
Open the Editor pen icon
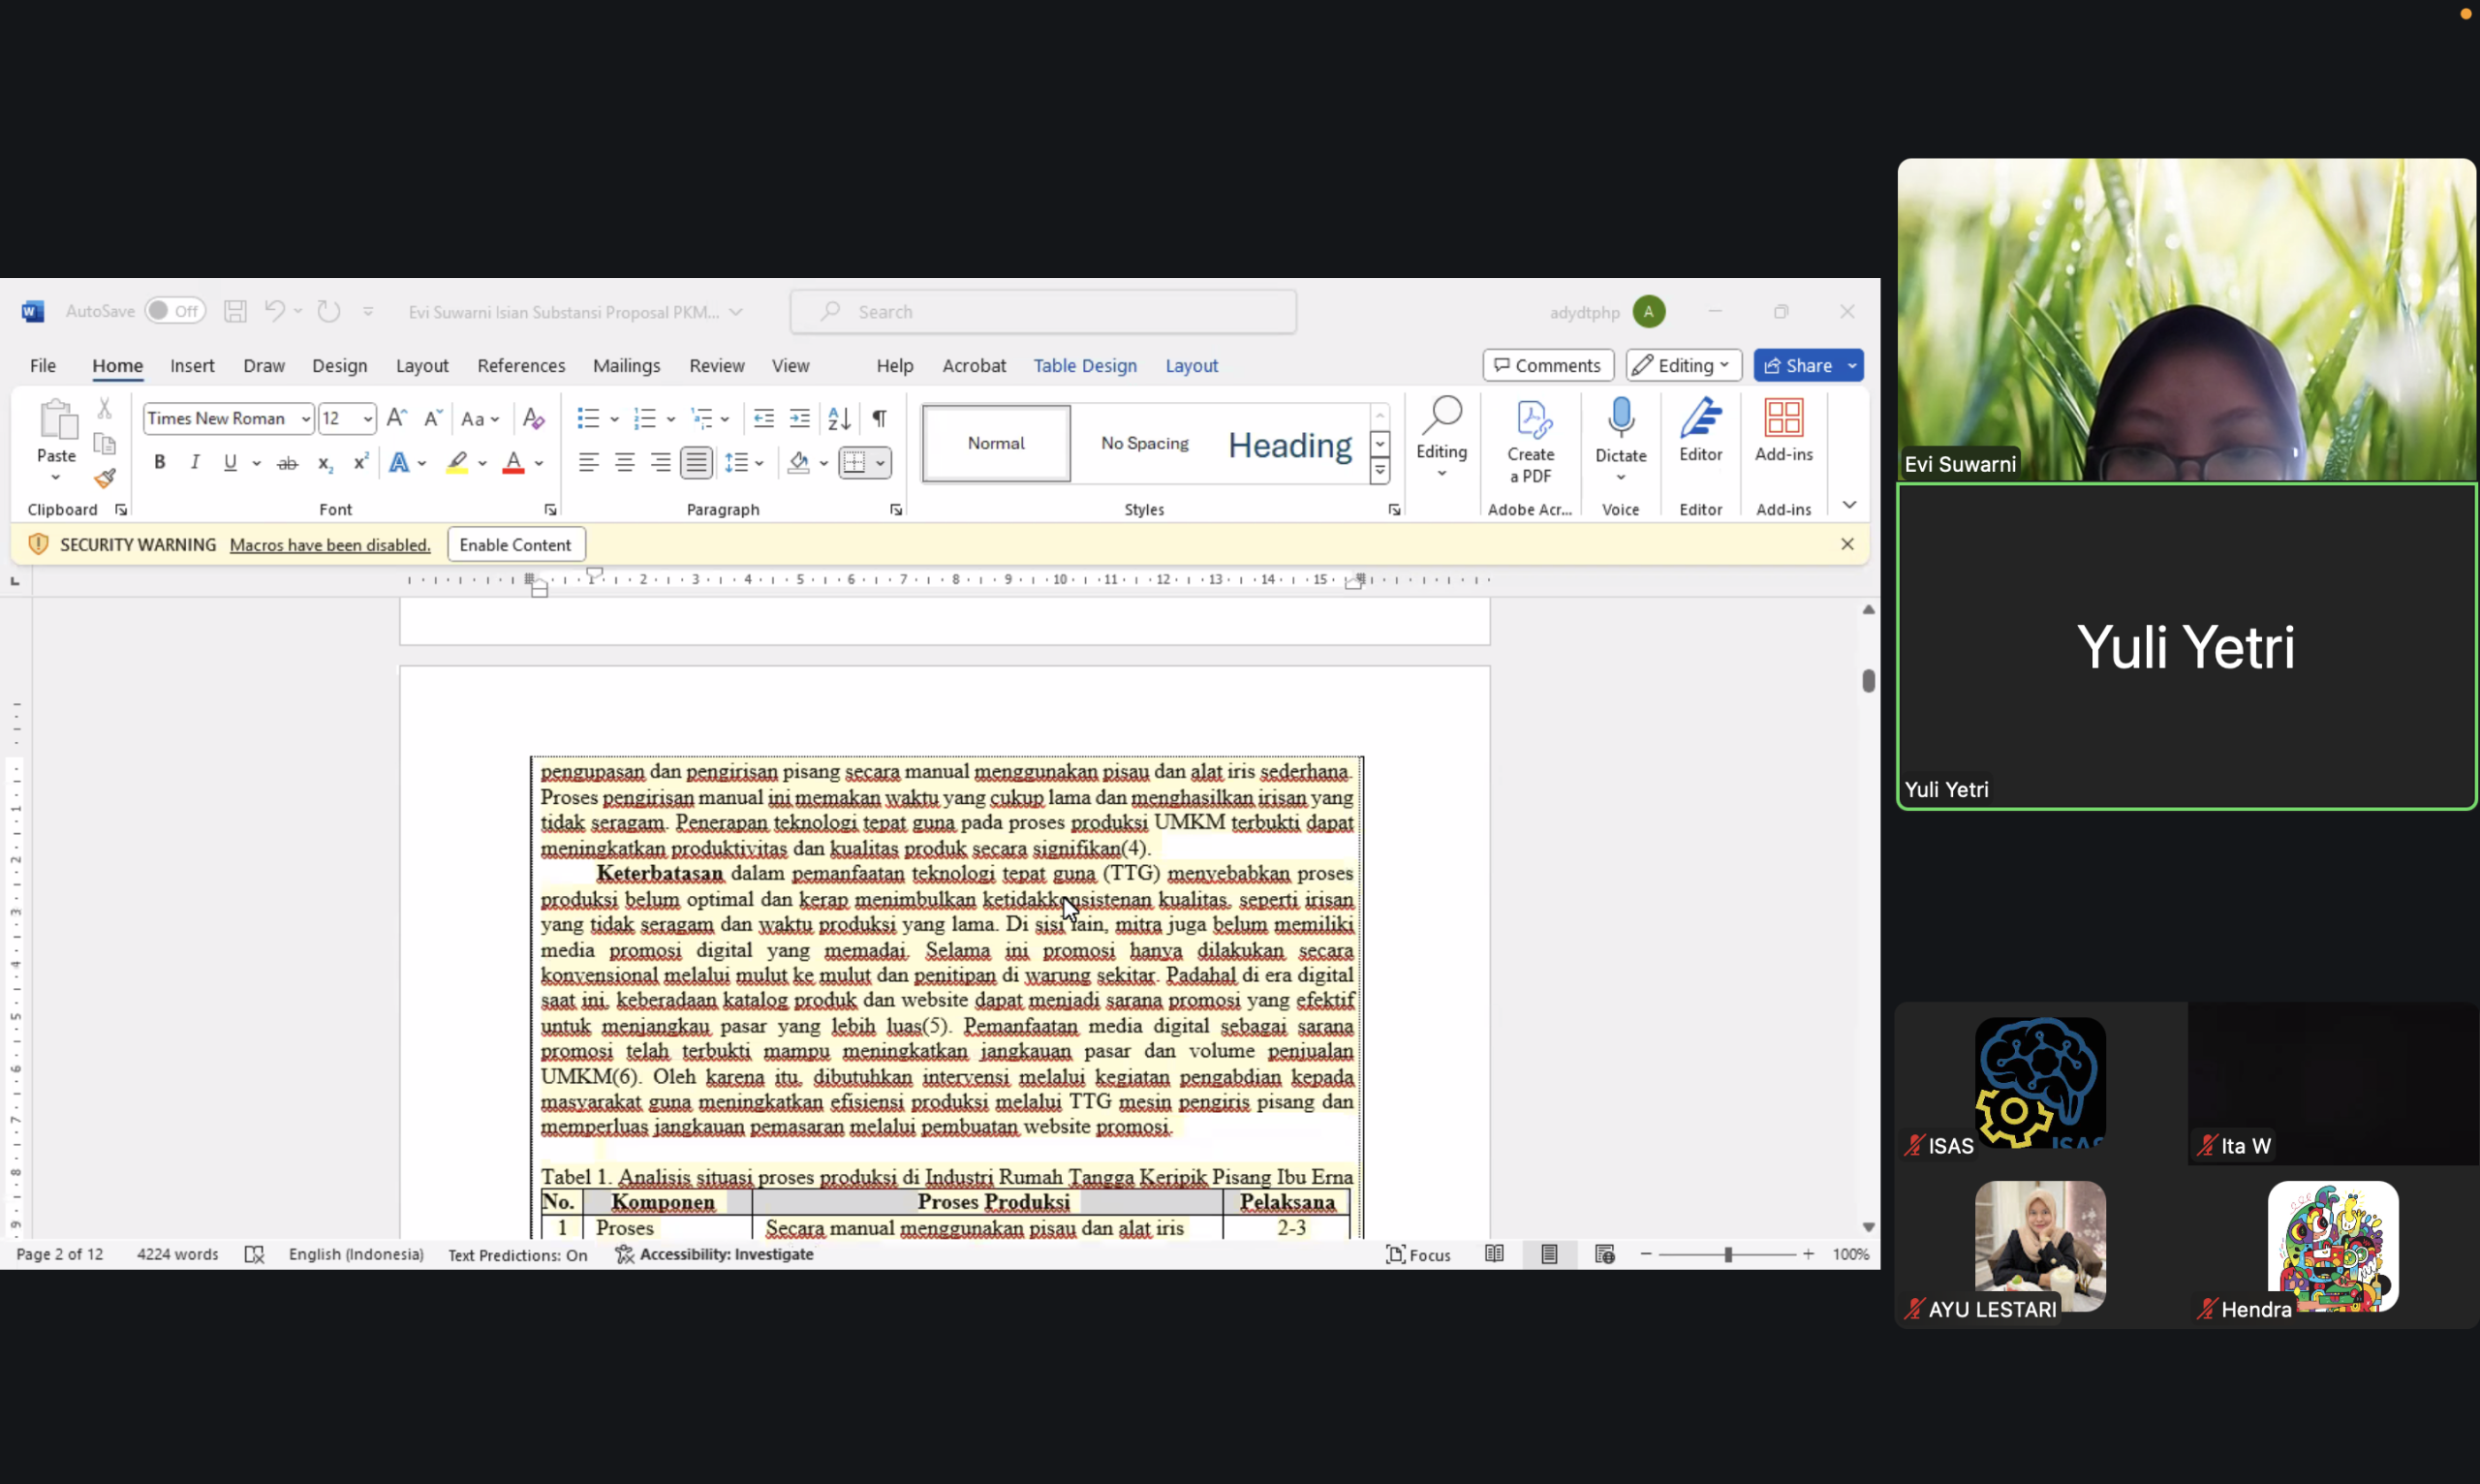(x=1700, y=418)
